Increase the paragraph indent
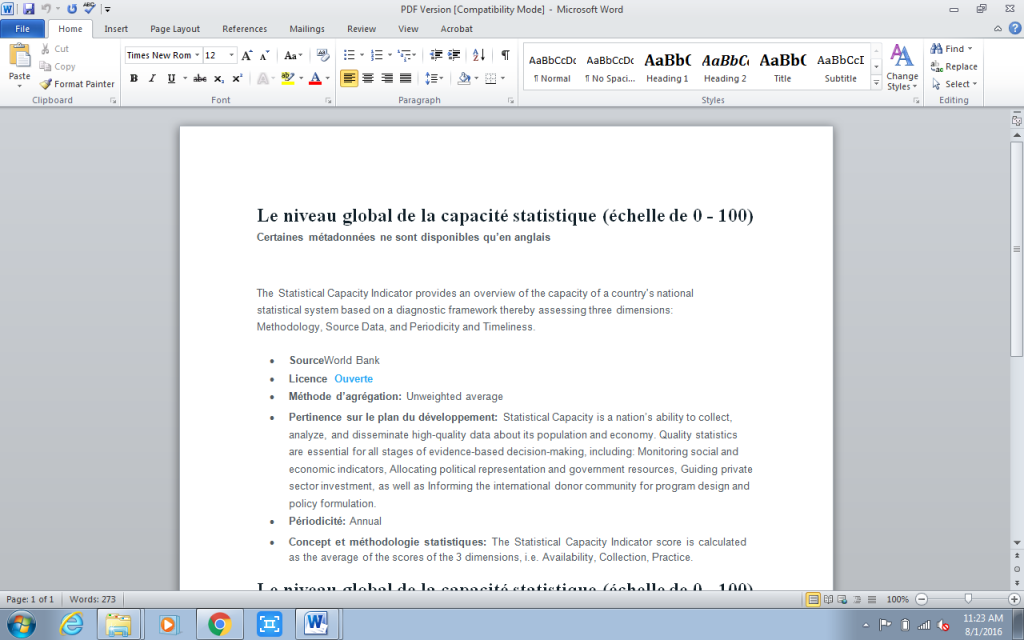The image size is (1024, 640). (454, 56)
